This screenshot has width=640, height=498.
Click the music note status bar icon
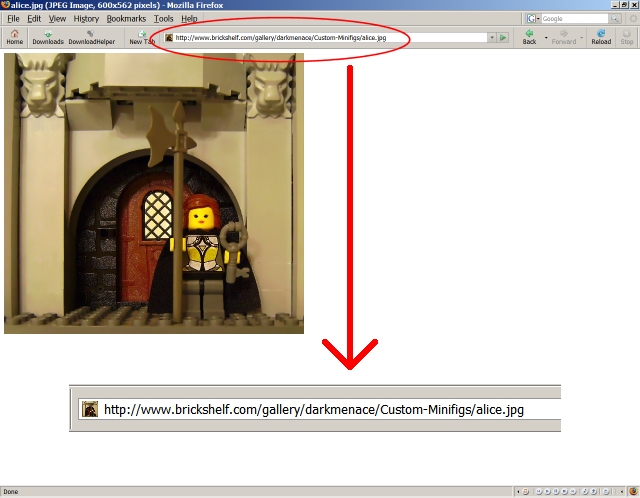click(585, 491)
